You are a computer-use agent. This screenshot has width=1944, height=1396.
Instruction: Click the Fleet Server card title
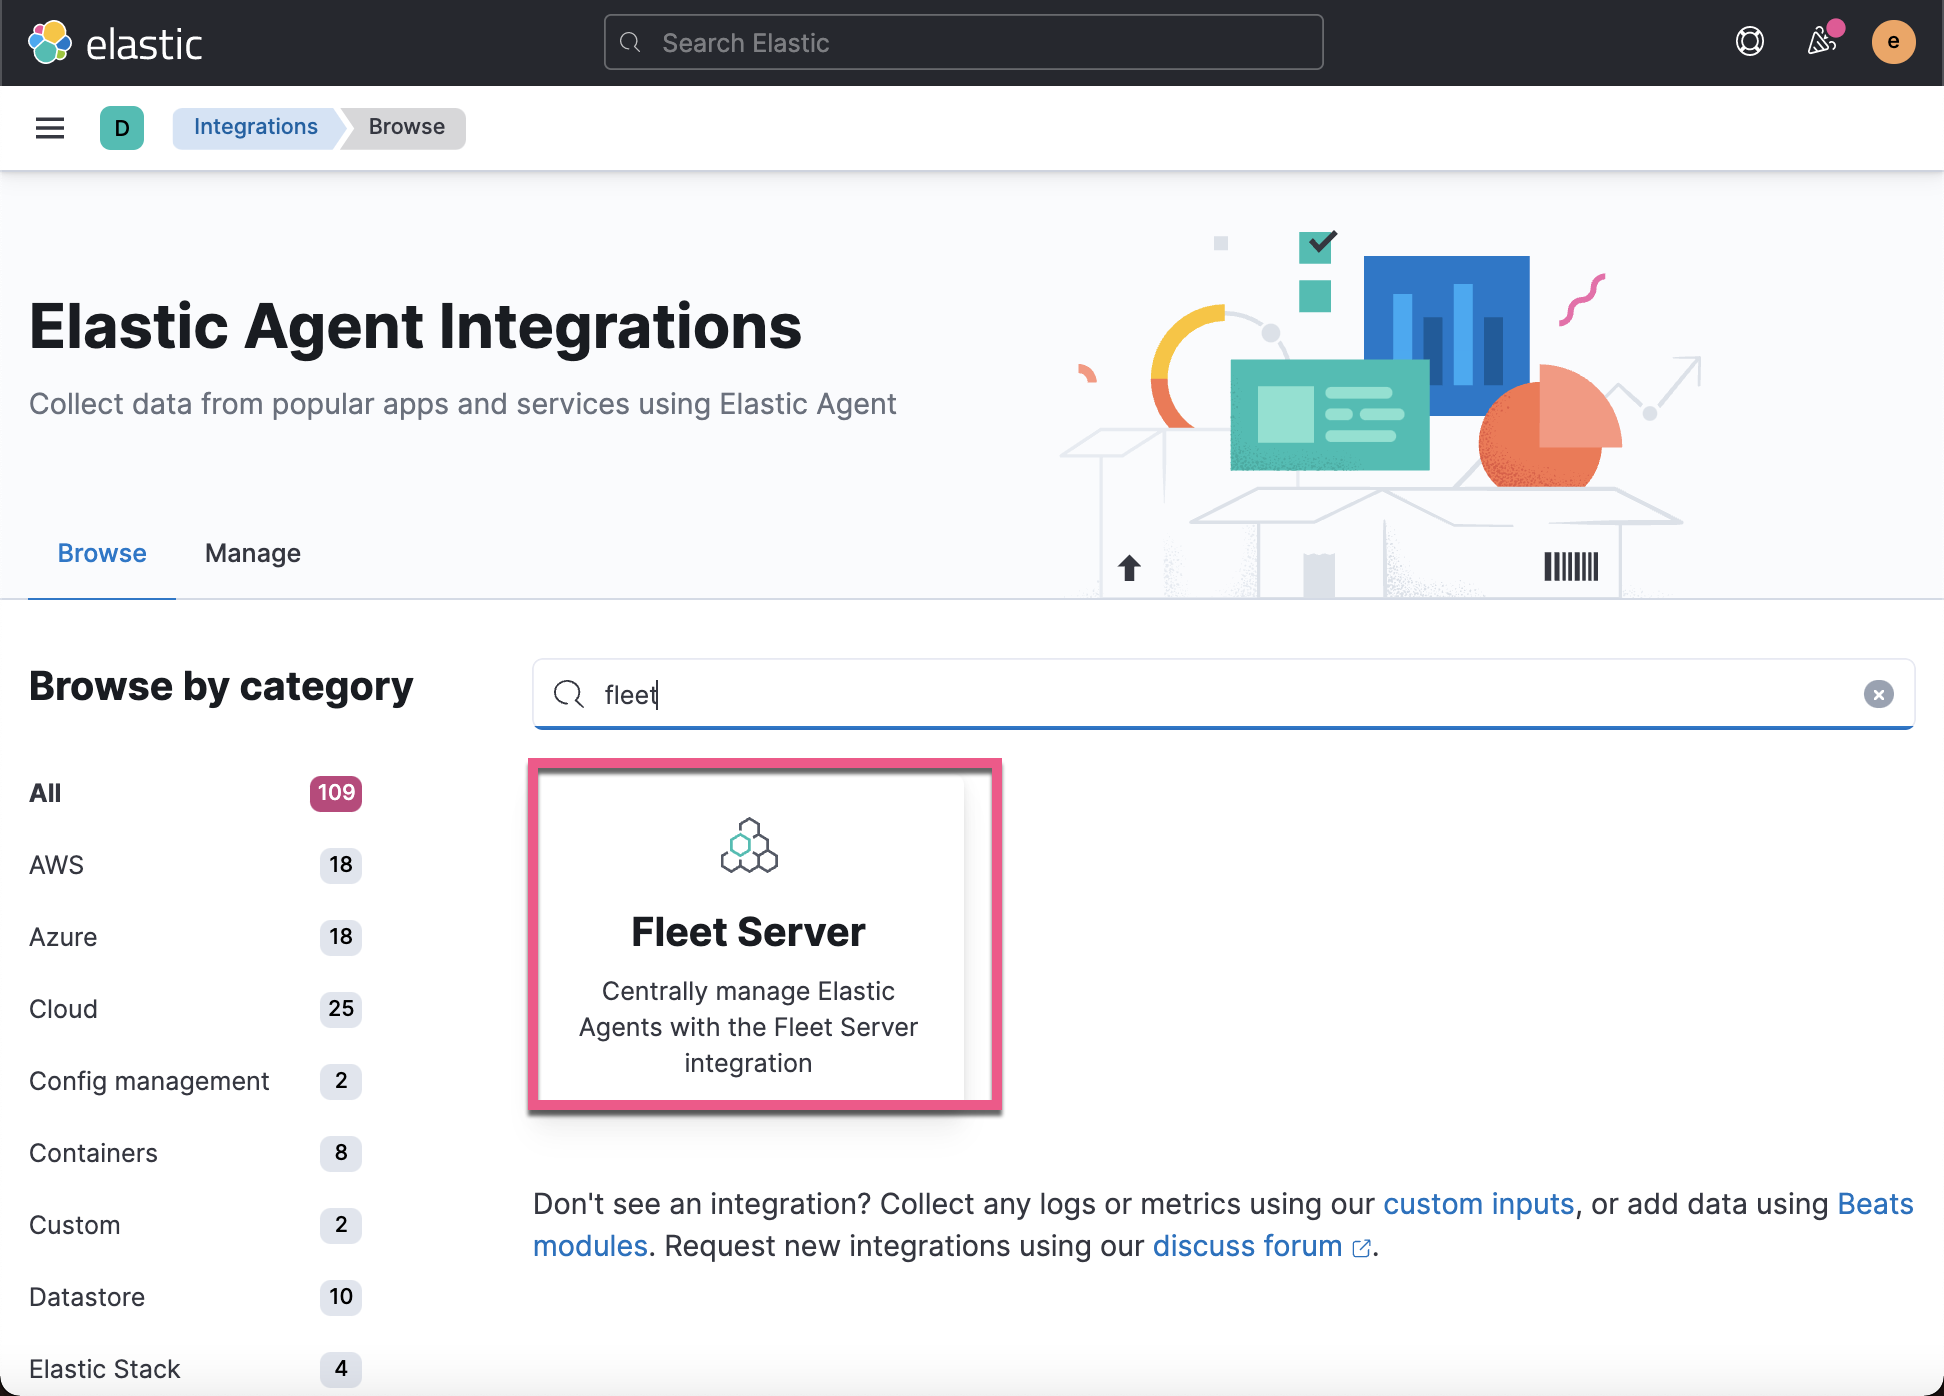coord(748,932)
